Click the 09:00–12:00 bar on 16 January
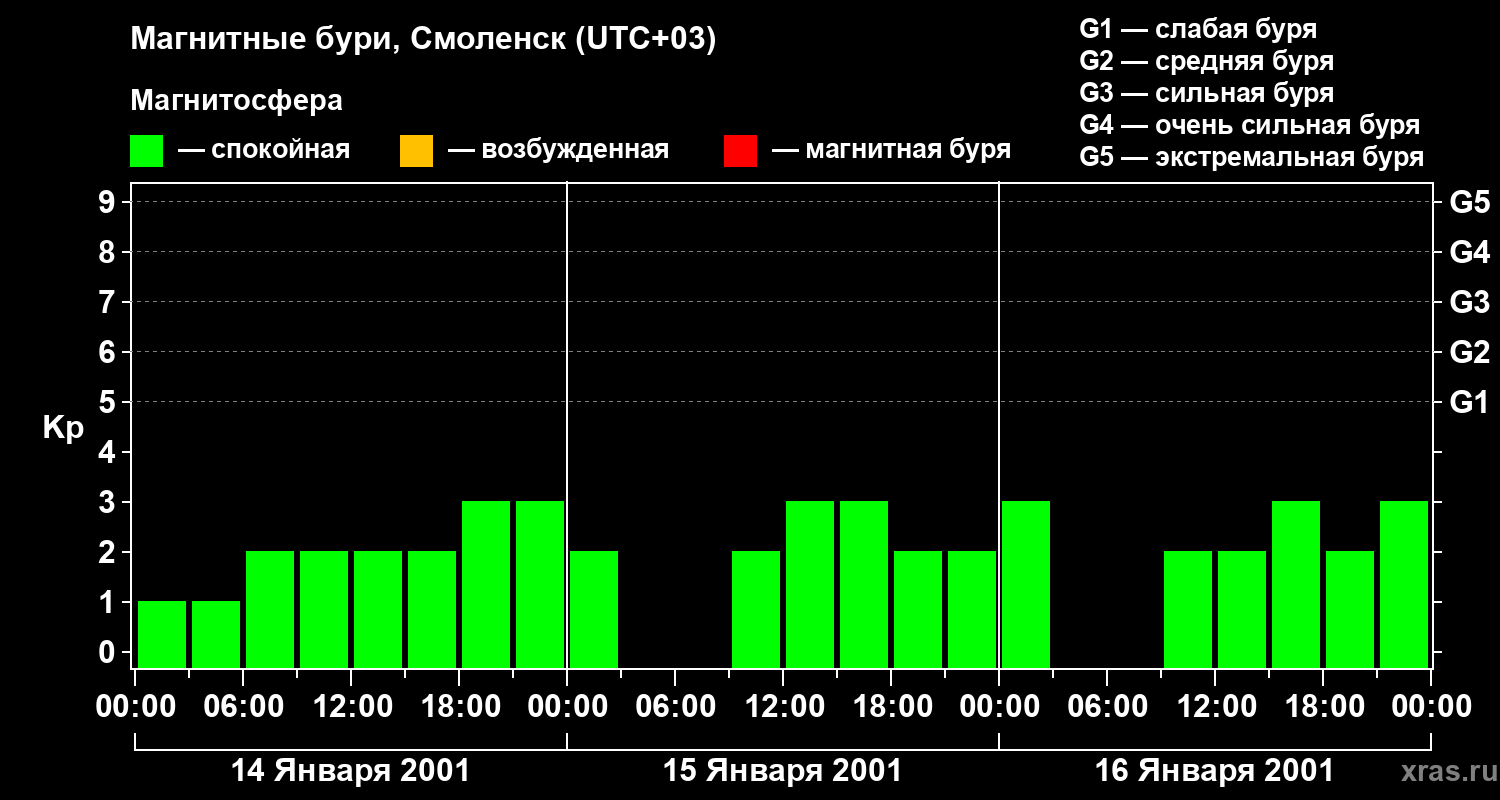The height and width of the screenshot is (800, 1500). (x=1188, y=609)
